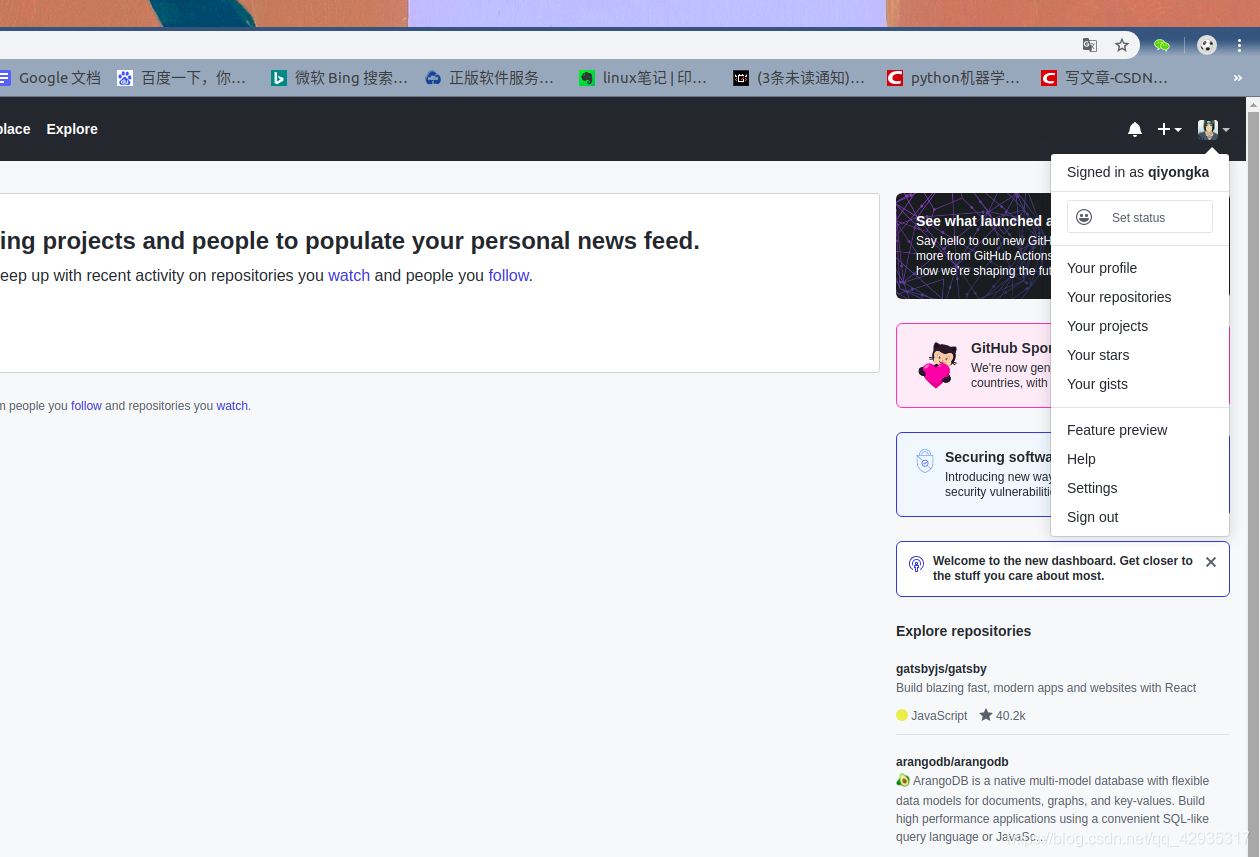Open the Securing software card
Image resolution: width=1260 pixels, height=857 pixels.
click(973, 474)
